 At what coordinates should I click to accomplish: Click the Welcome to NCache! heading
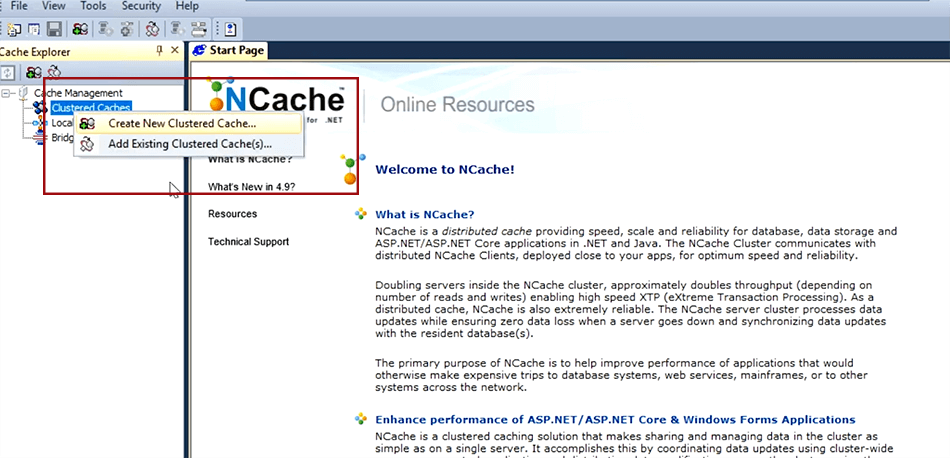tap(445, 170)
